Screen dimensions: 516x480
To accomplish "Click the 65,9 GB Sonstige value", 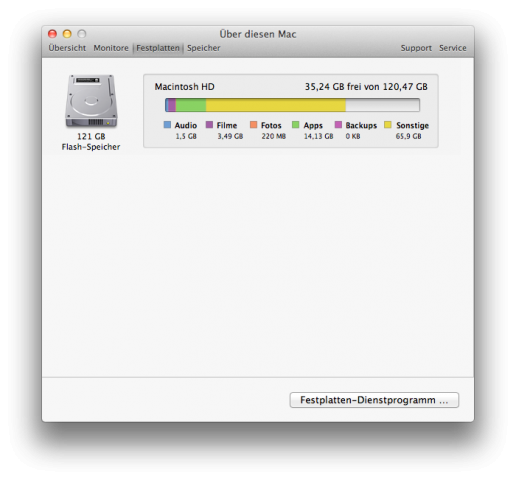I will (x=408, y=136).
